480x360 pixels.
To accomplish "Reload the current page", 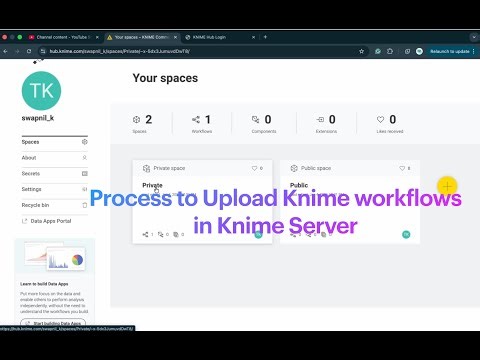I will pyautogui.click(x=29, y=51).
